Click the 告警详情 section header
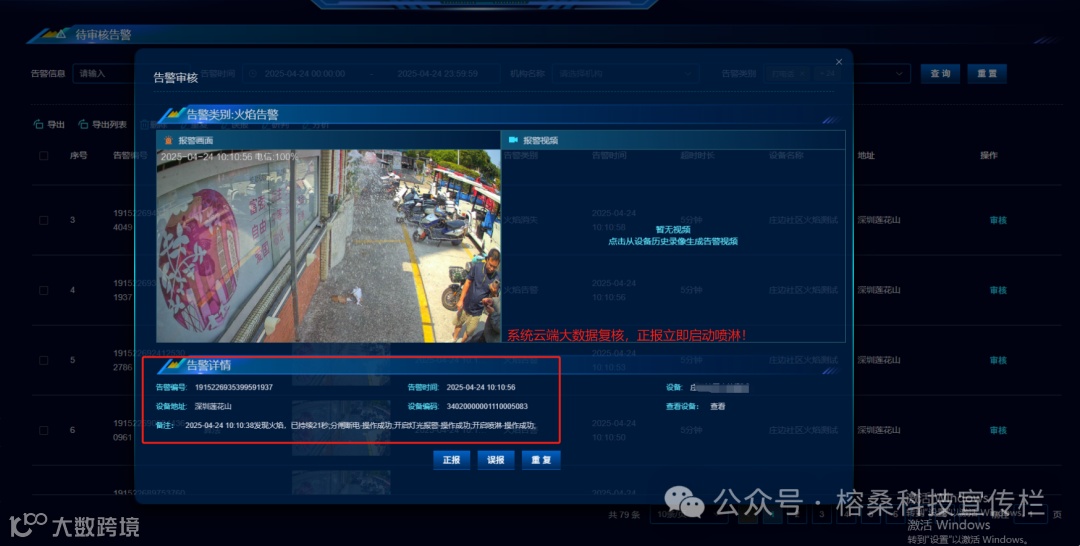This screenshot has width=1080, height=546. click(x=209, y=365)
